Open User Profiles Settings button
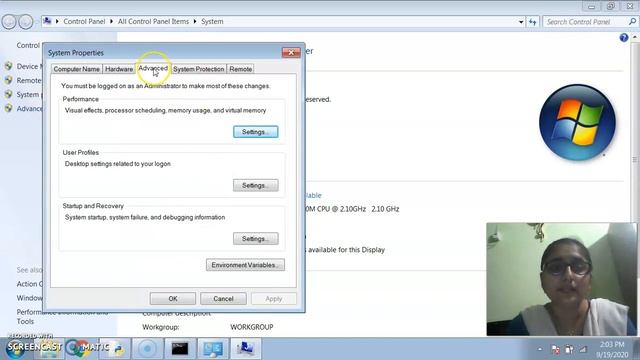The width and height of the screenshot is (640, 360). point(256,185)
